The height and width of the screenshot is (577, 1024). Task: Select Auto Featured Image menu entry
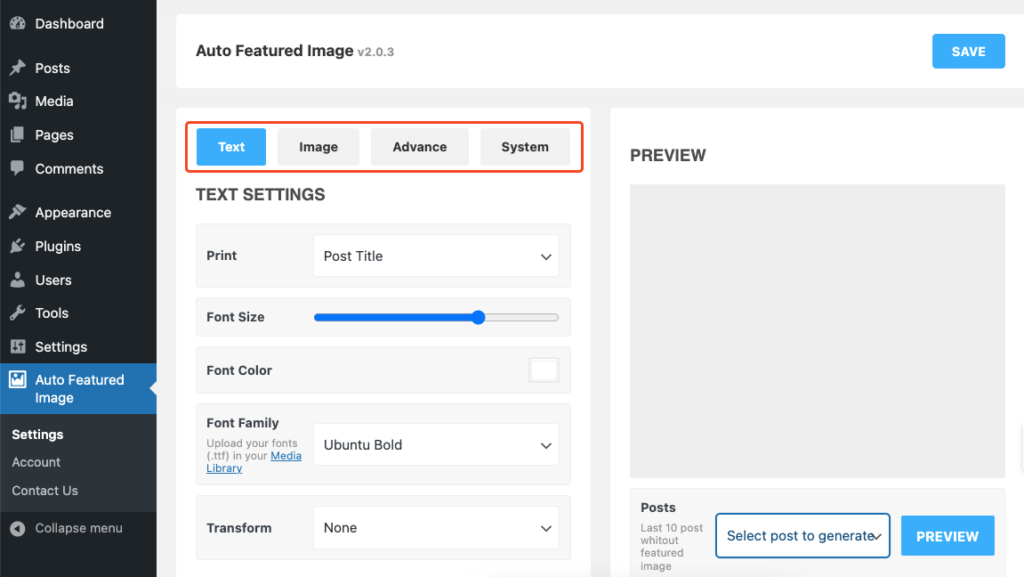click(78, 388)
